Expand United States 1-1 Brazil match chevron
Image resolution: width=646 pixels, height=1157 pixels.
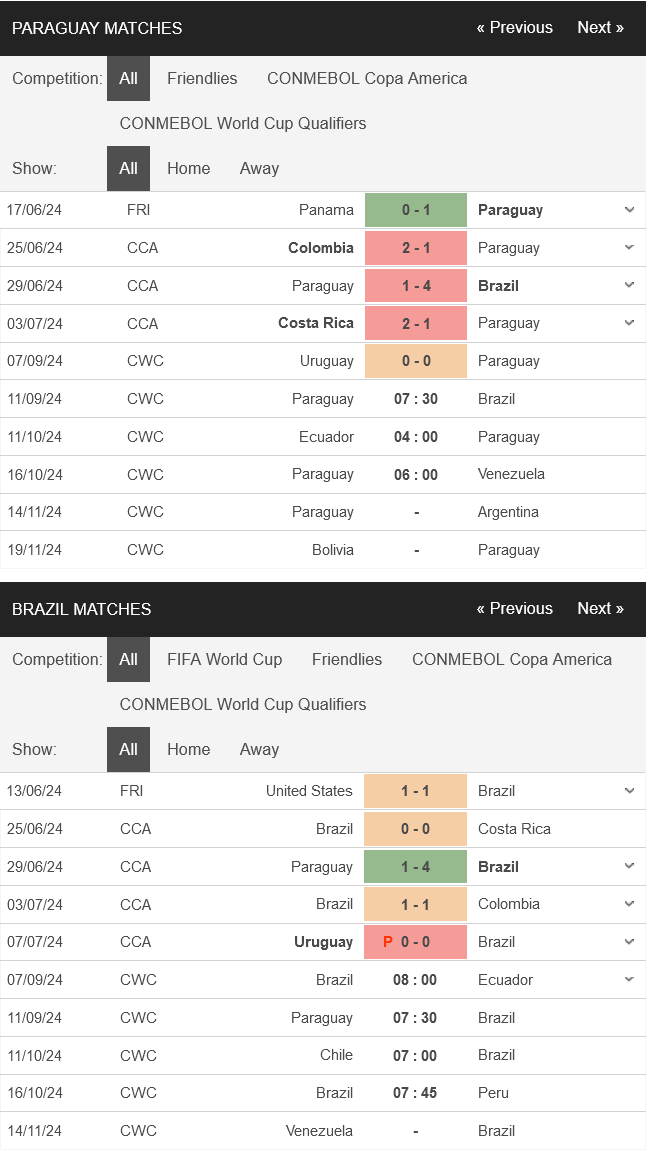629,790
